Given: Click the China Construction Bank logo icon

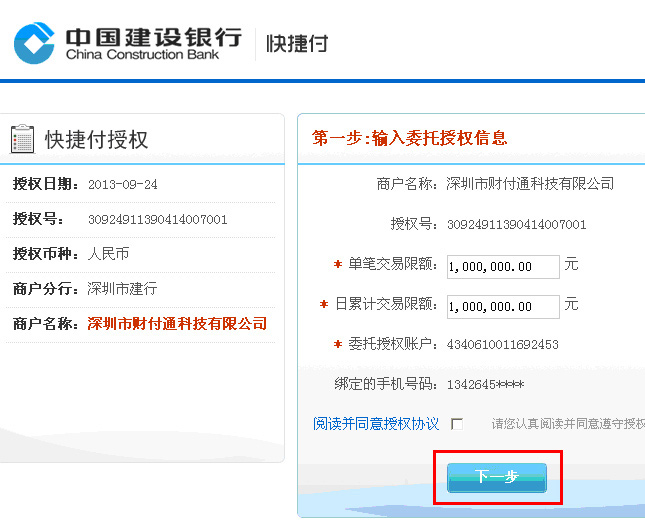Looking at the screenshot, I should coord(35,43).
